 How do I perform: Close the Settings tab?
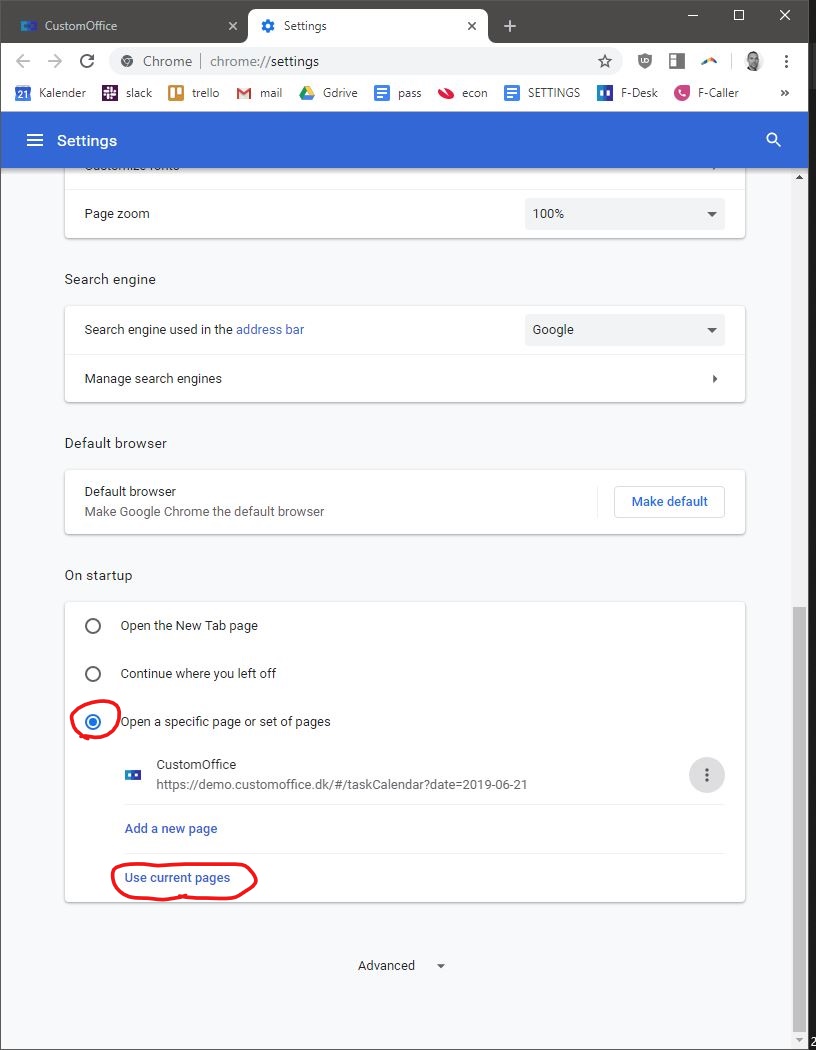coord(472,26)
